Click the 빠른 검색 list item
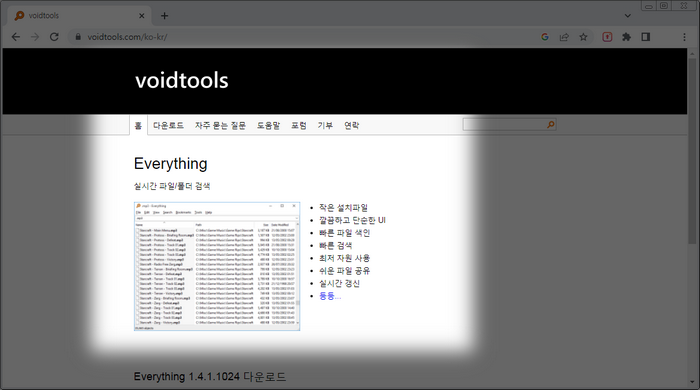 (335, 245)
